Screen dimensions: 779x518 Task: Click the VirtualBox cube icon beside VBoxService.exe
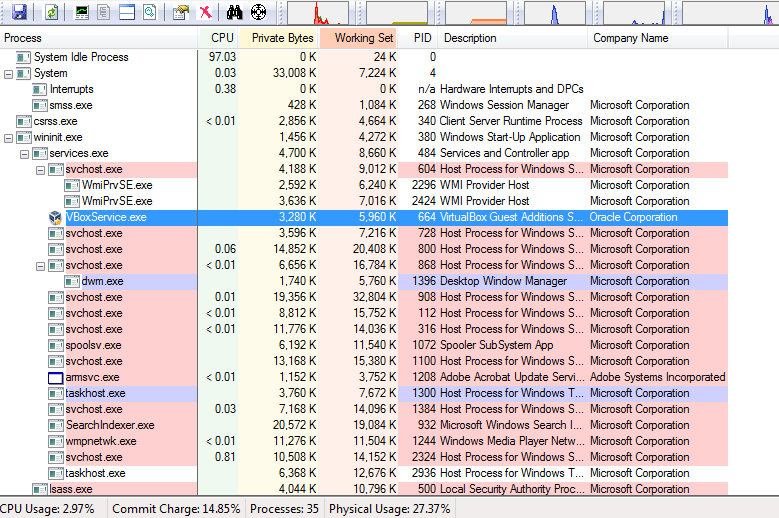click(x=56, y=217)
